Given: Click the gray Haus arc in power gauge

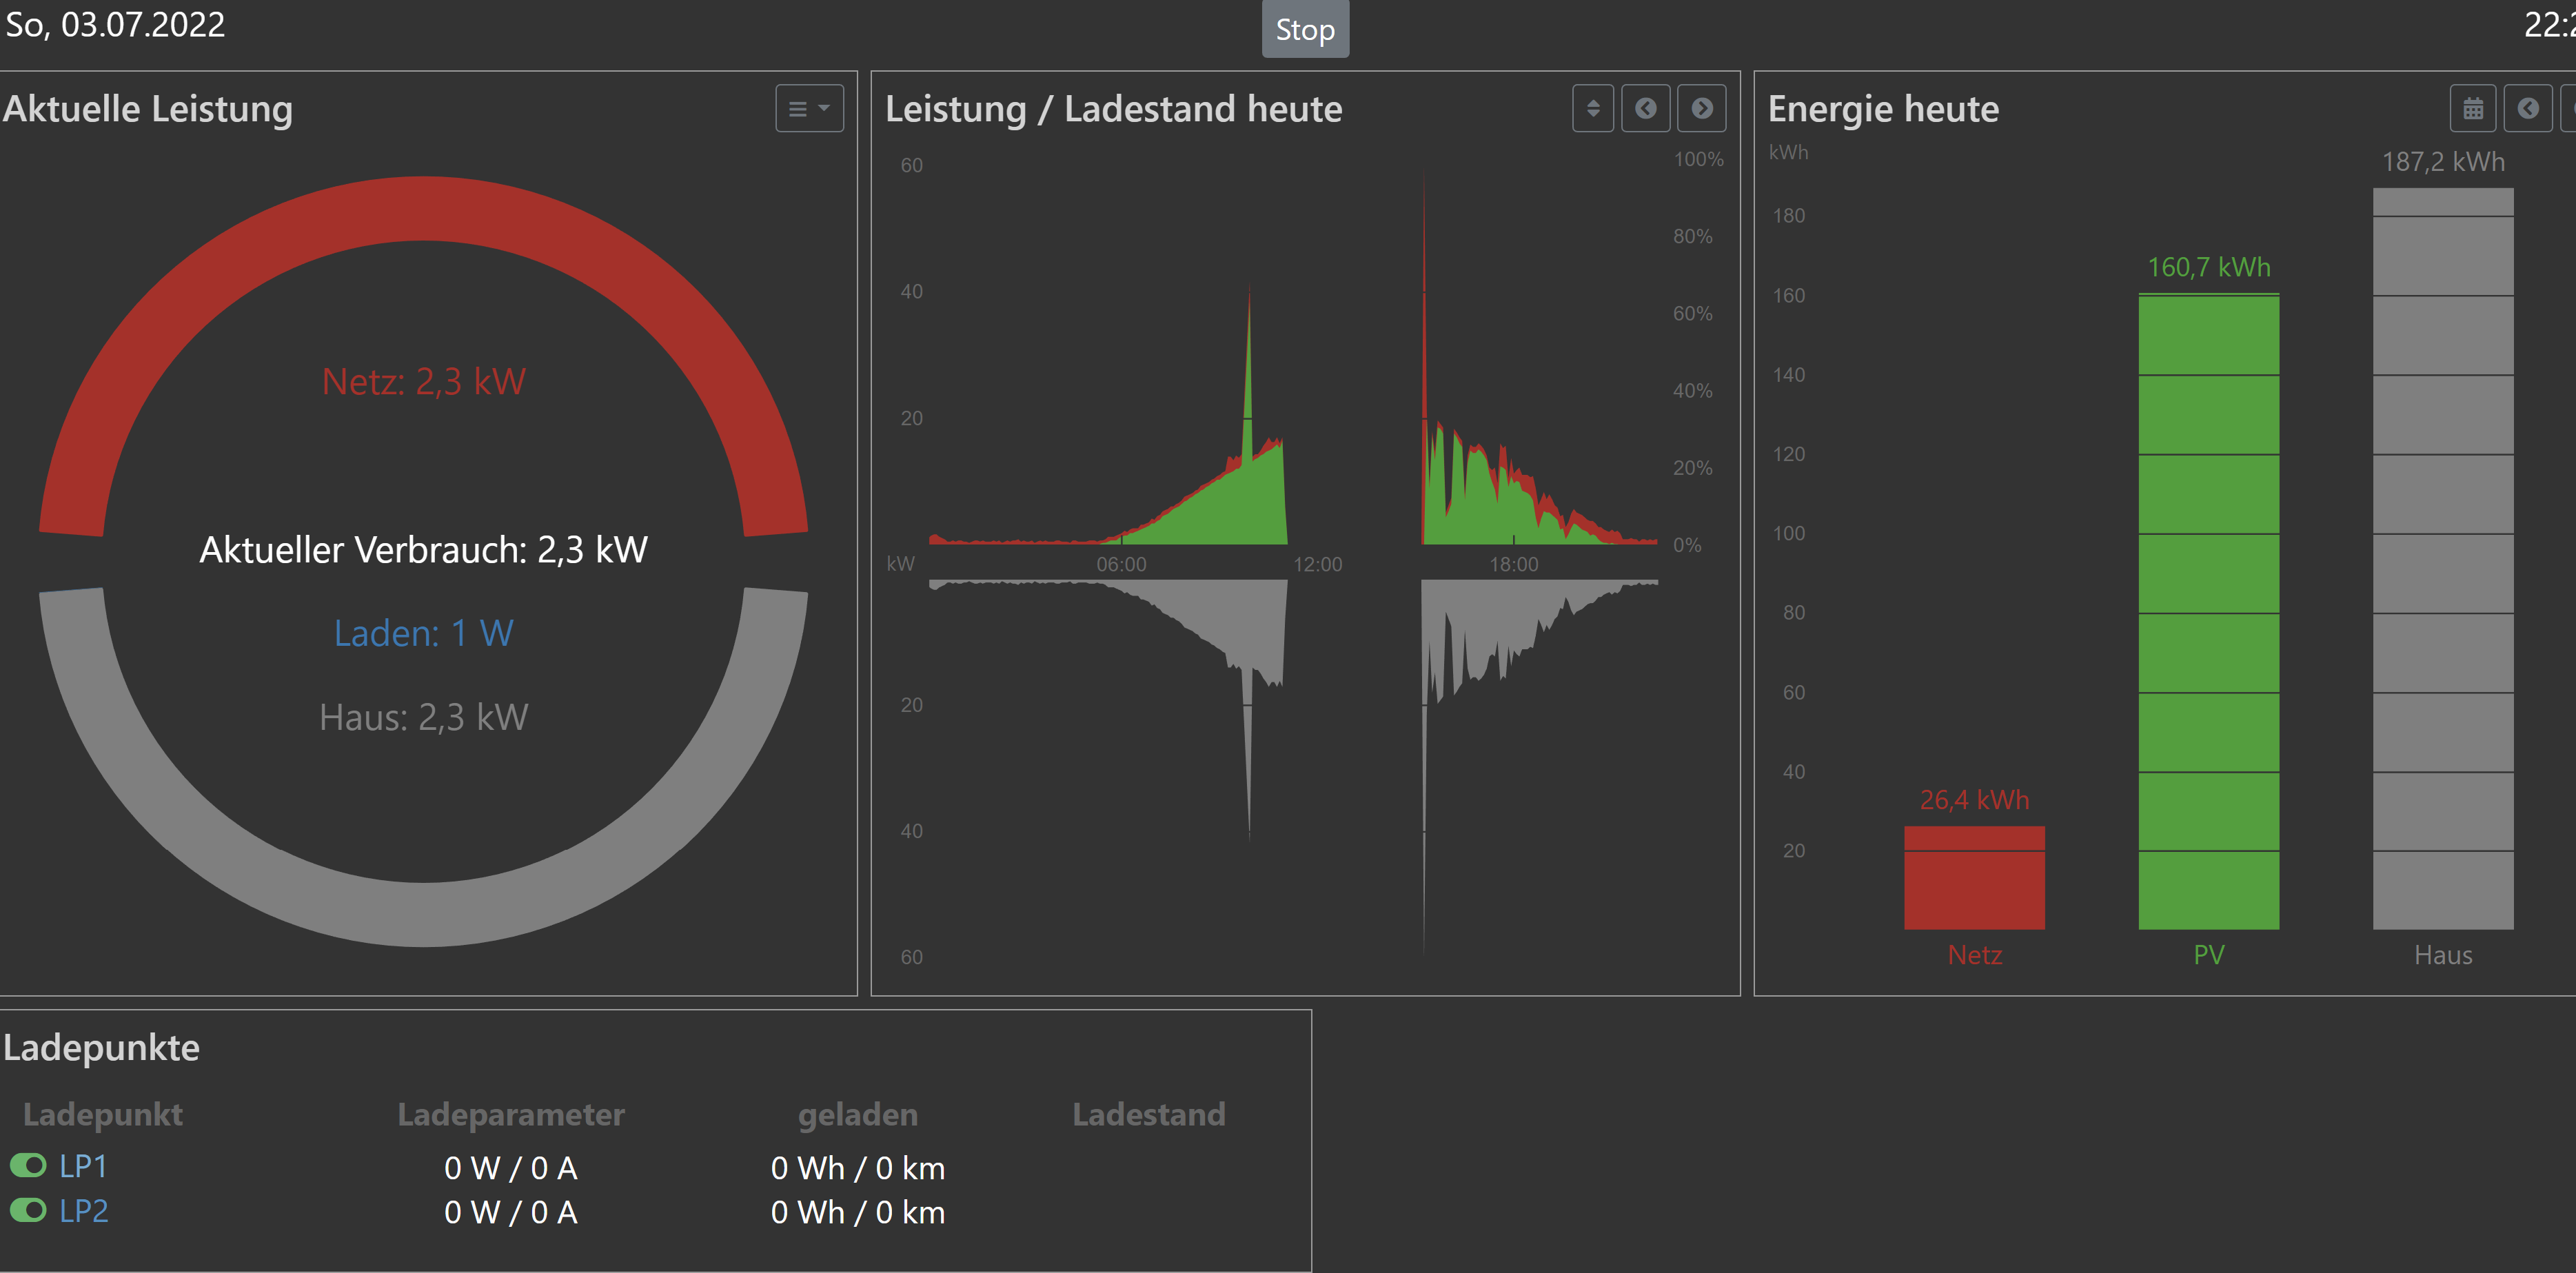Looking at the screenshot, I should click(422, 913).
